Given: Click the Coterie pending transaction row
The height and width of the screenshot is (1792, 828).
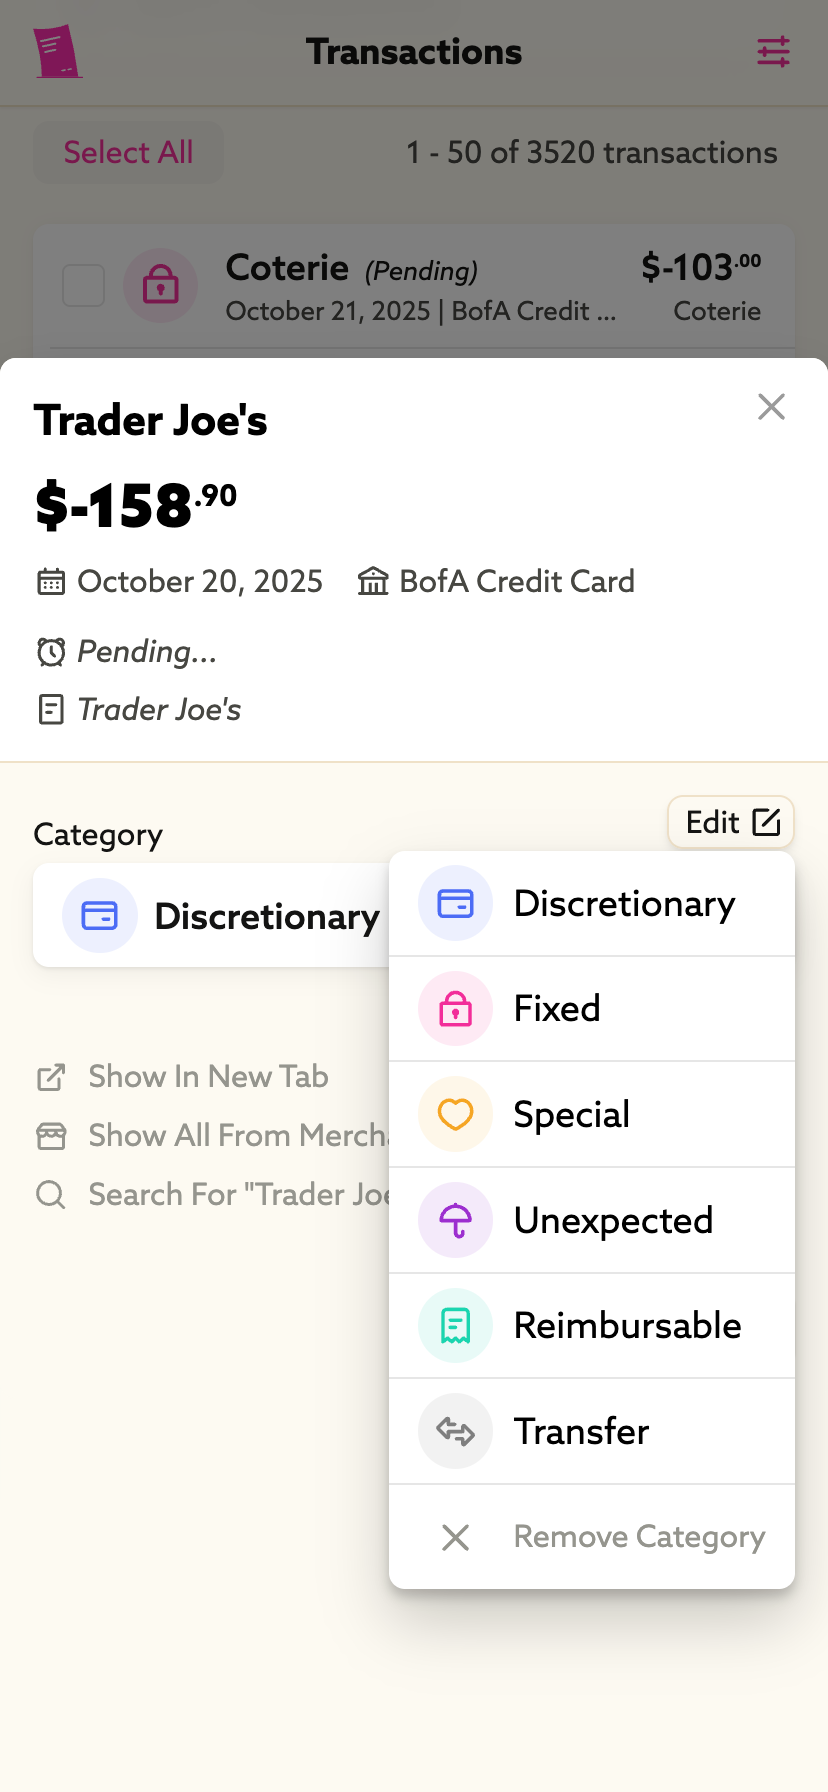Looking at the screenshot, I should point(420,288).
